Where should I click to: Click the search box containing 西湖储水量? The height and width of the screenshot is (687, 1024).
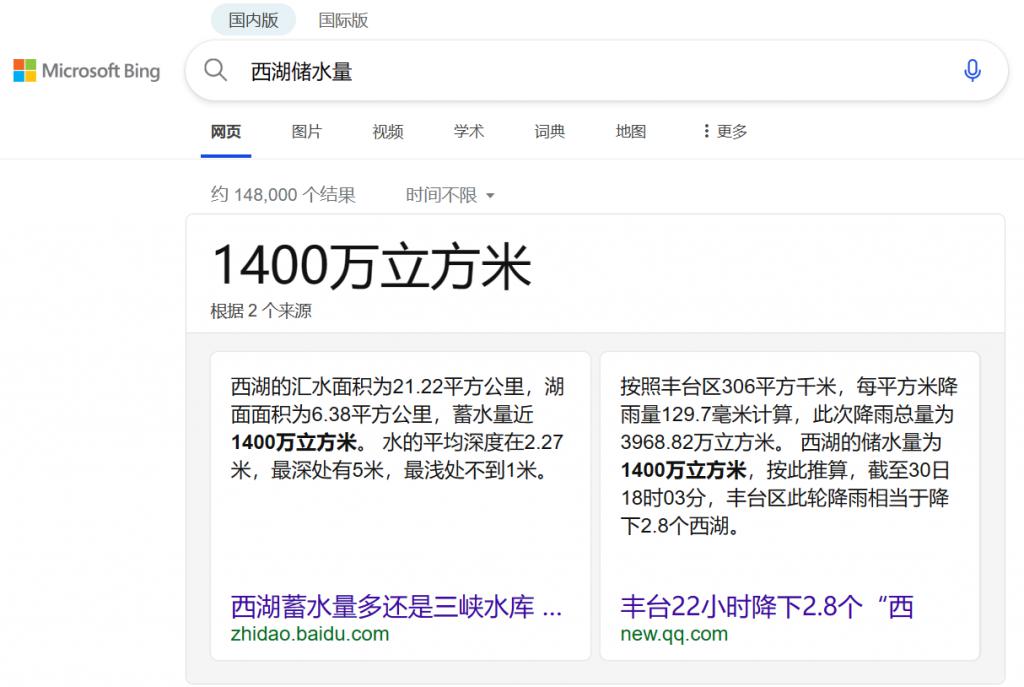[x=590, y=71]
